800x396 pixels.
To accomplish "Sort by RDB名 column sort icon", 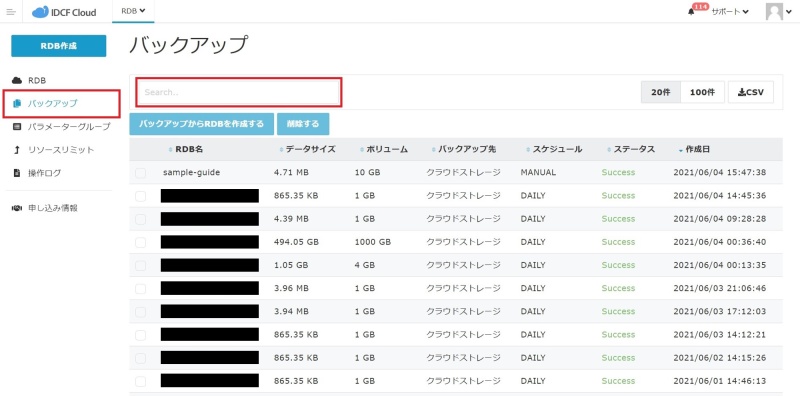I will click(x=170, y=150).
